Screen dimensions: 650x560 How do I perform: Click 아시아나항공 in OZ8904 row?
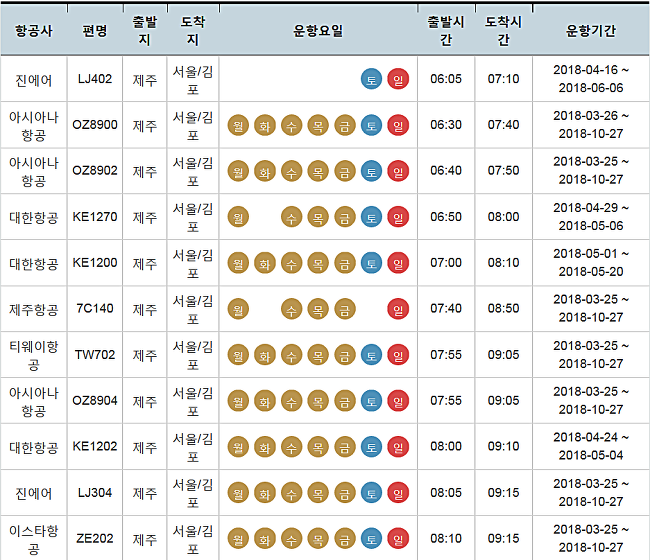click(x=34, y=402)
